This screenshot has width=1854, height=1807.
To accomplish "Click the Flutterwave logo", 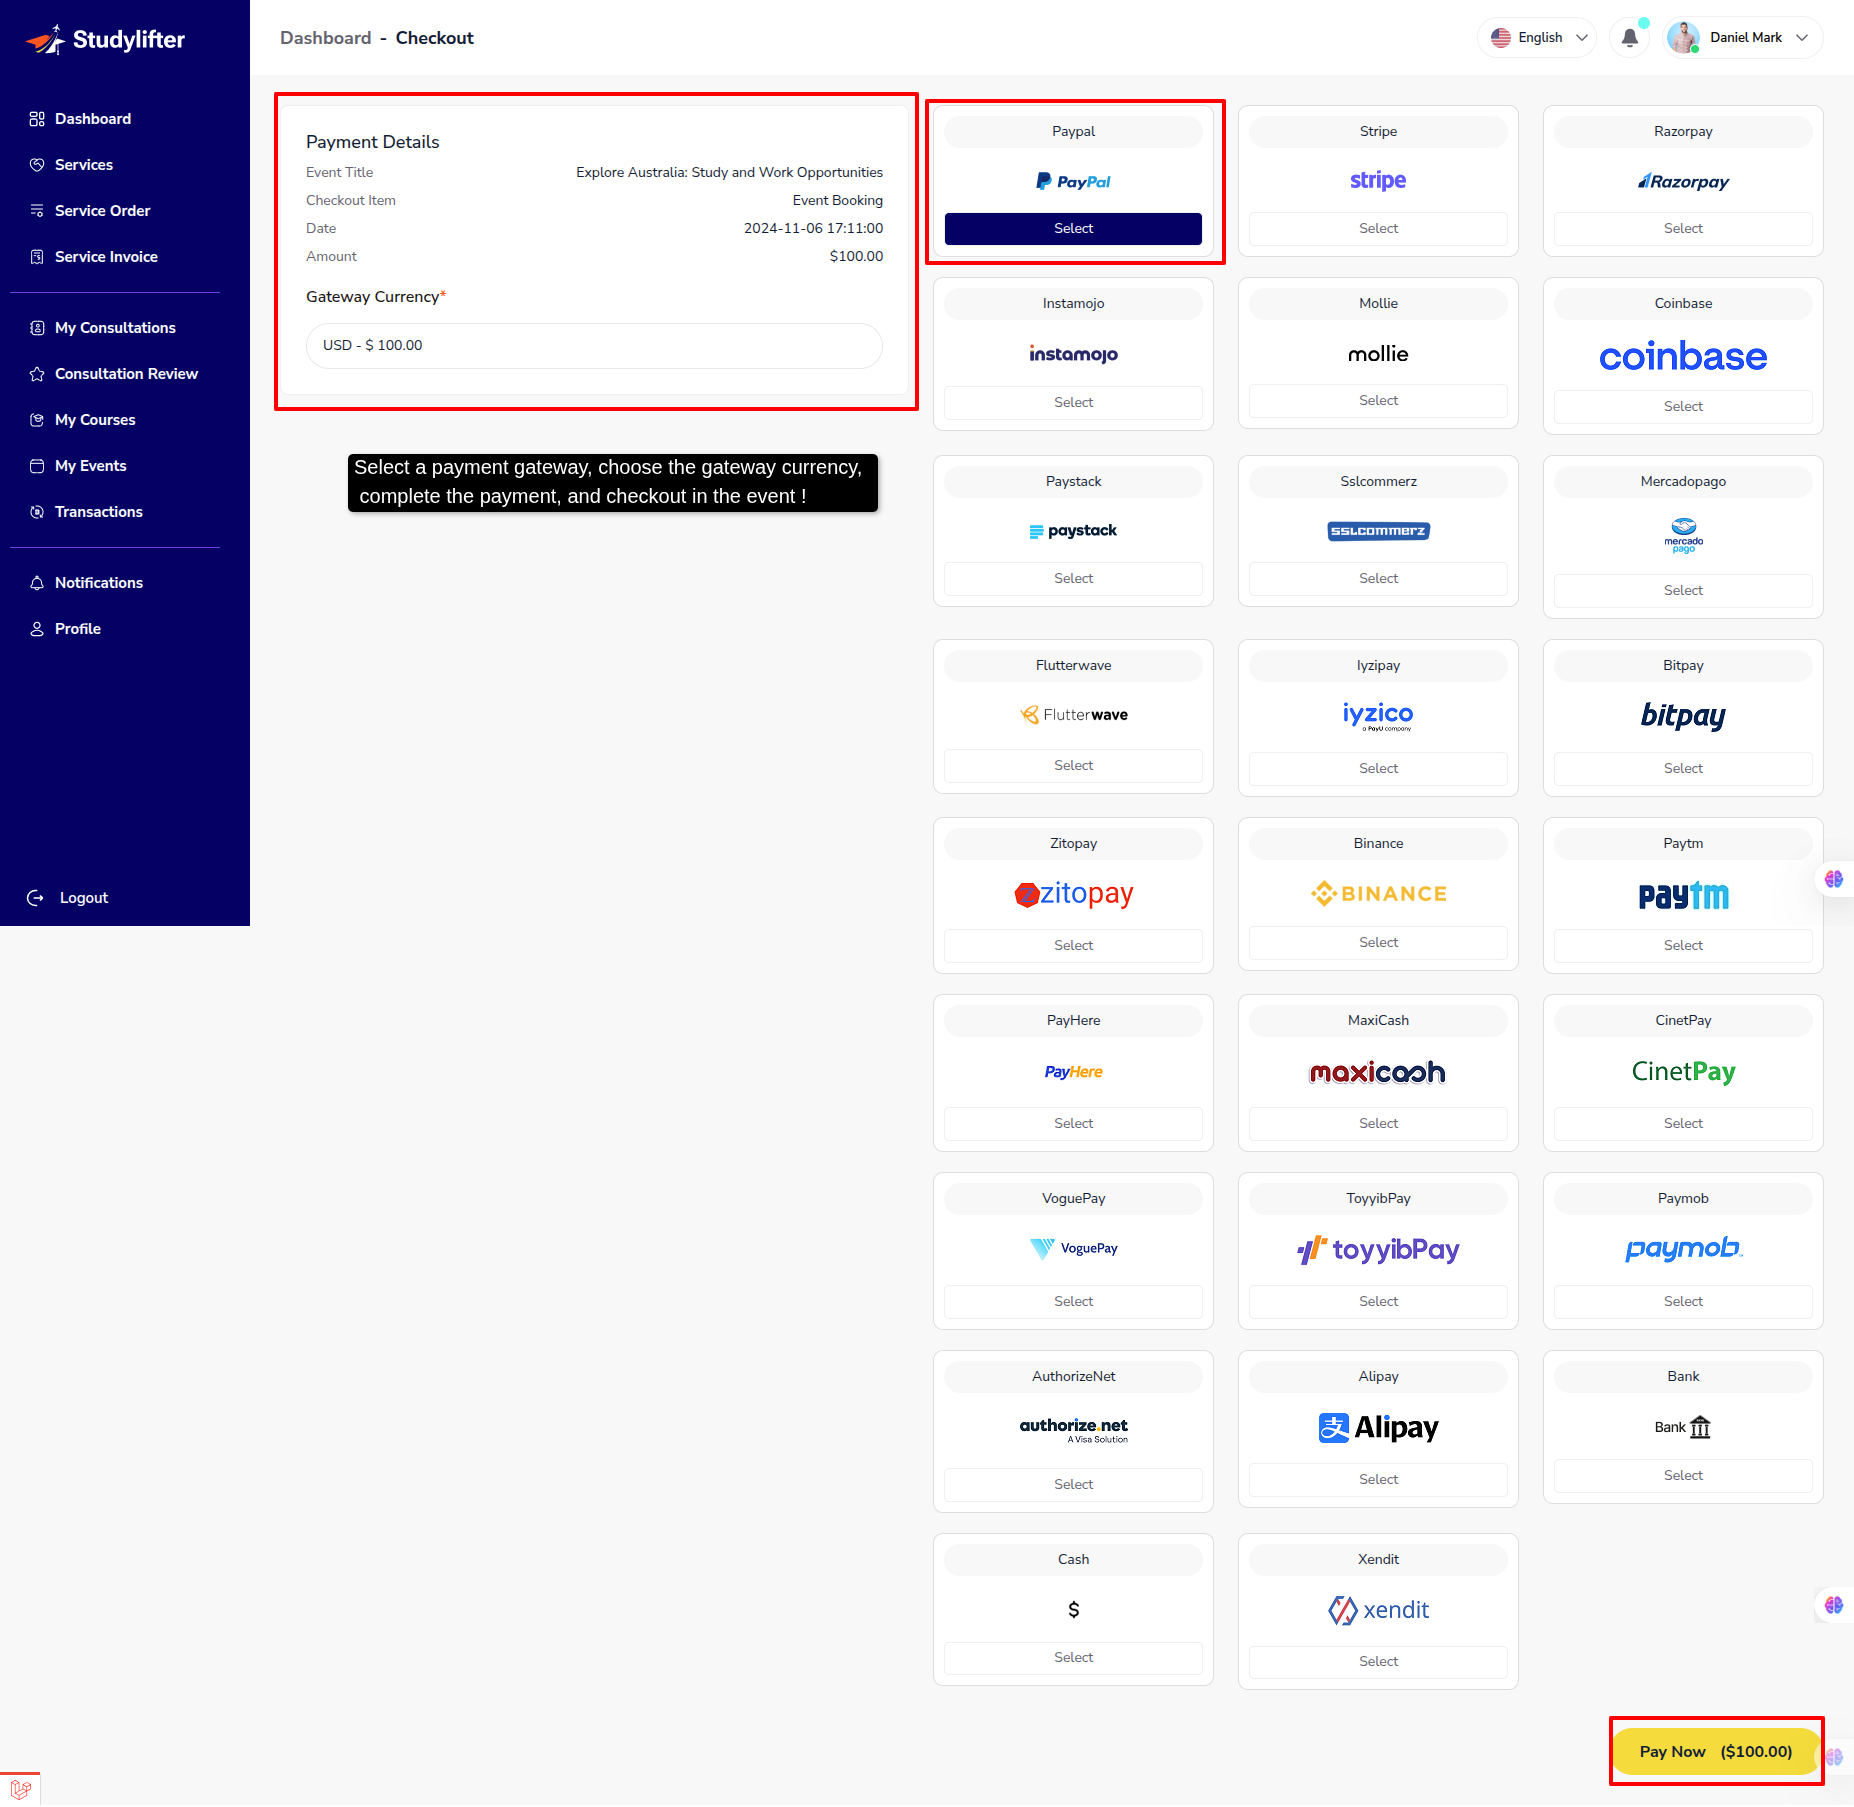I will coord(1073,715).
